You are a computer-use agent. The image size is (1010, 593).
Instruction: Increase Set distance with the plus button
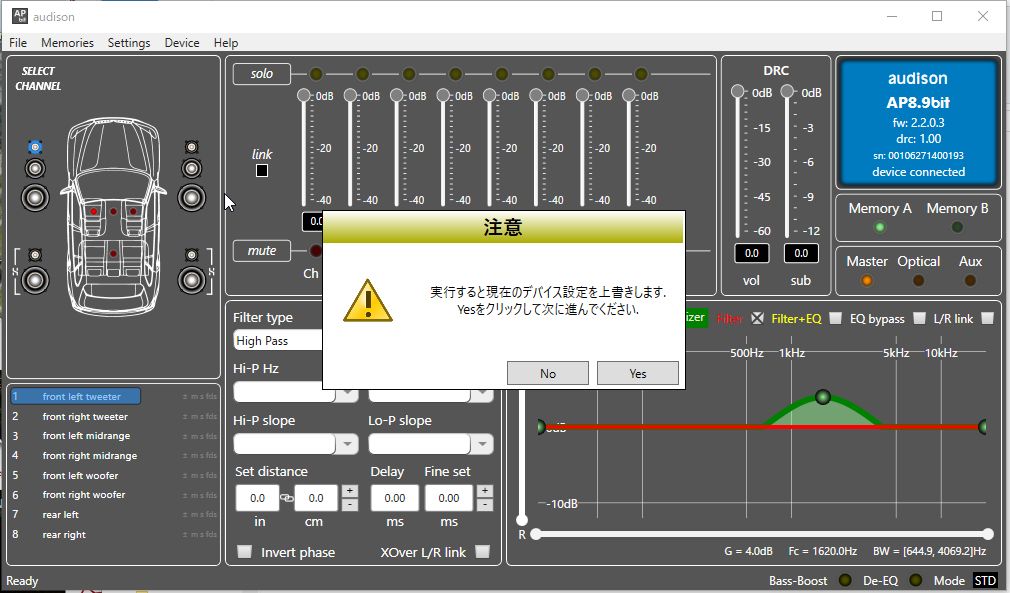[x=349, y=491]
